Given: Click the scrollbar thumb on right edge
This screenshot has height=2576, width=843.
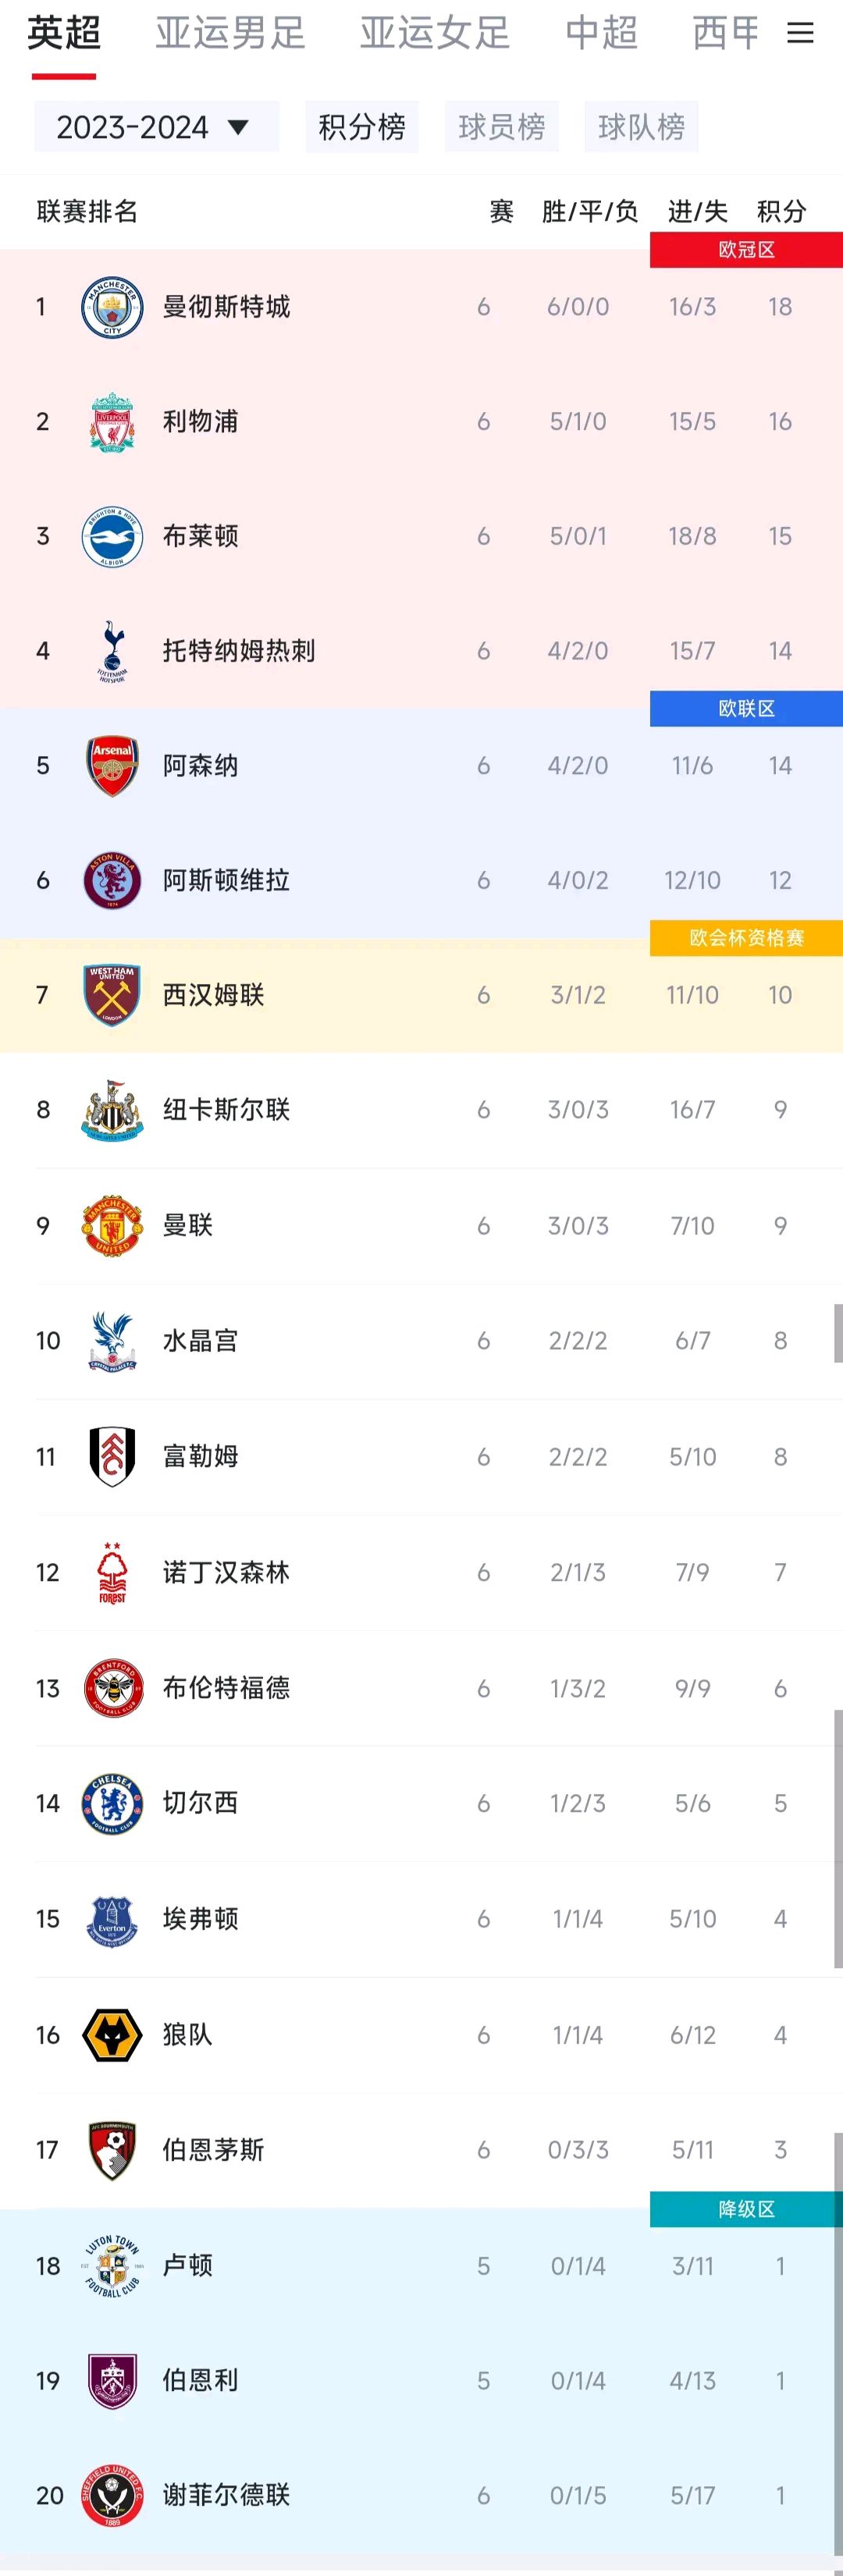Looking at the screenshot, I should point(838,1333).
